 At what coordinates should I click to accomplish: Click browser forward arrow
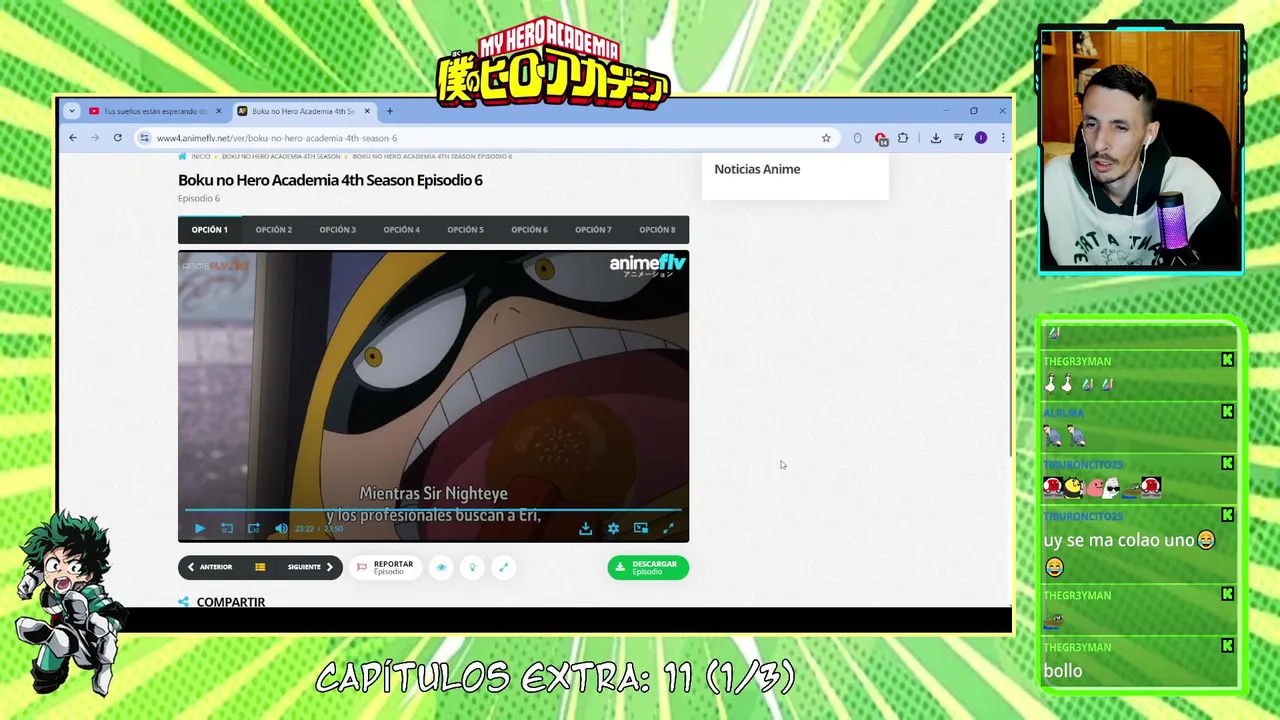tap(95, 138)
